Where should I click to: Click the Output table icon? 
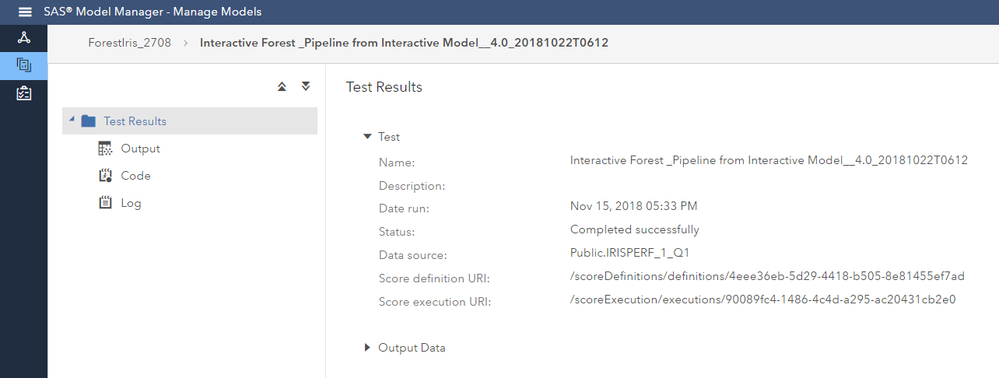tap(105, 149)
